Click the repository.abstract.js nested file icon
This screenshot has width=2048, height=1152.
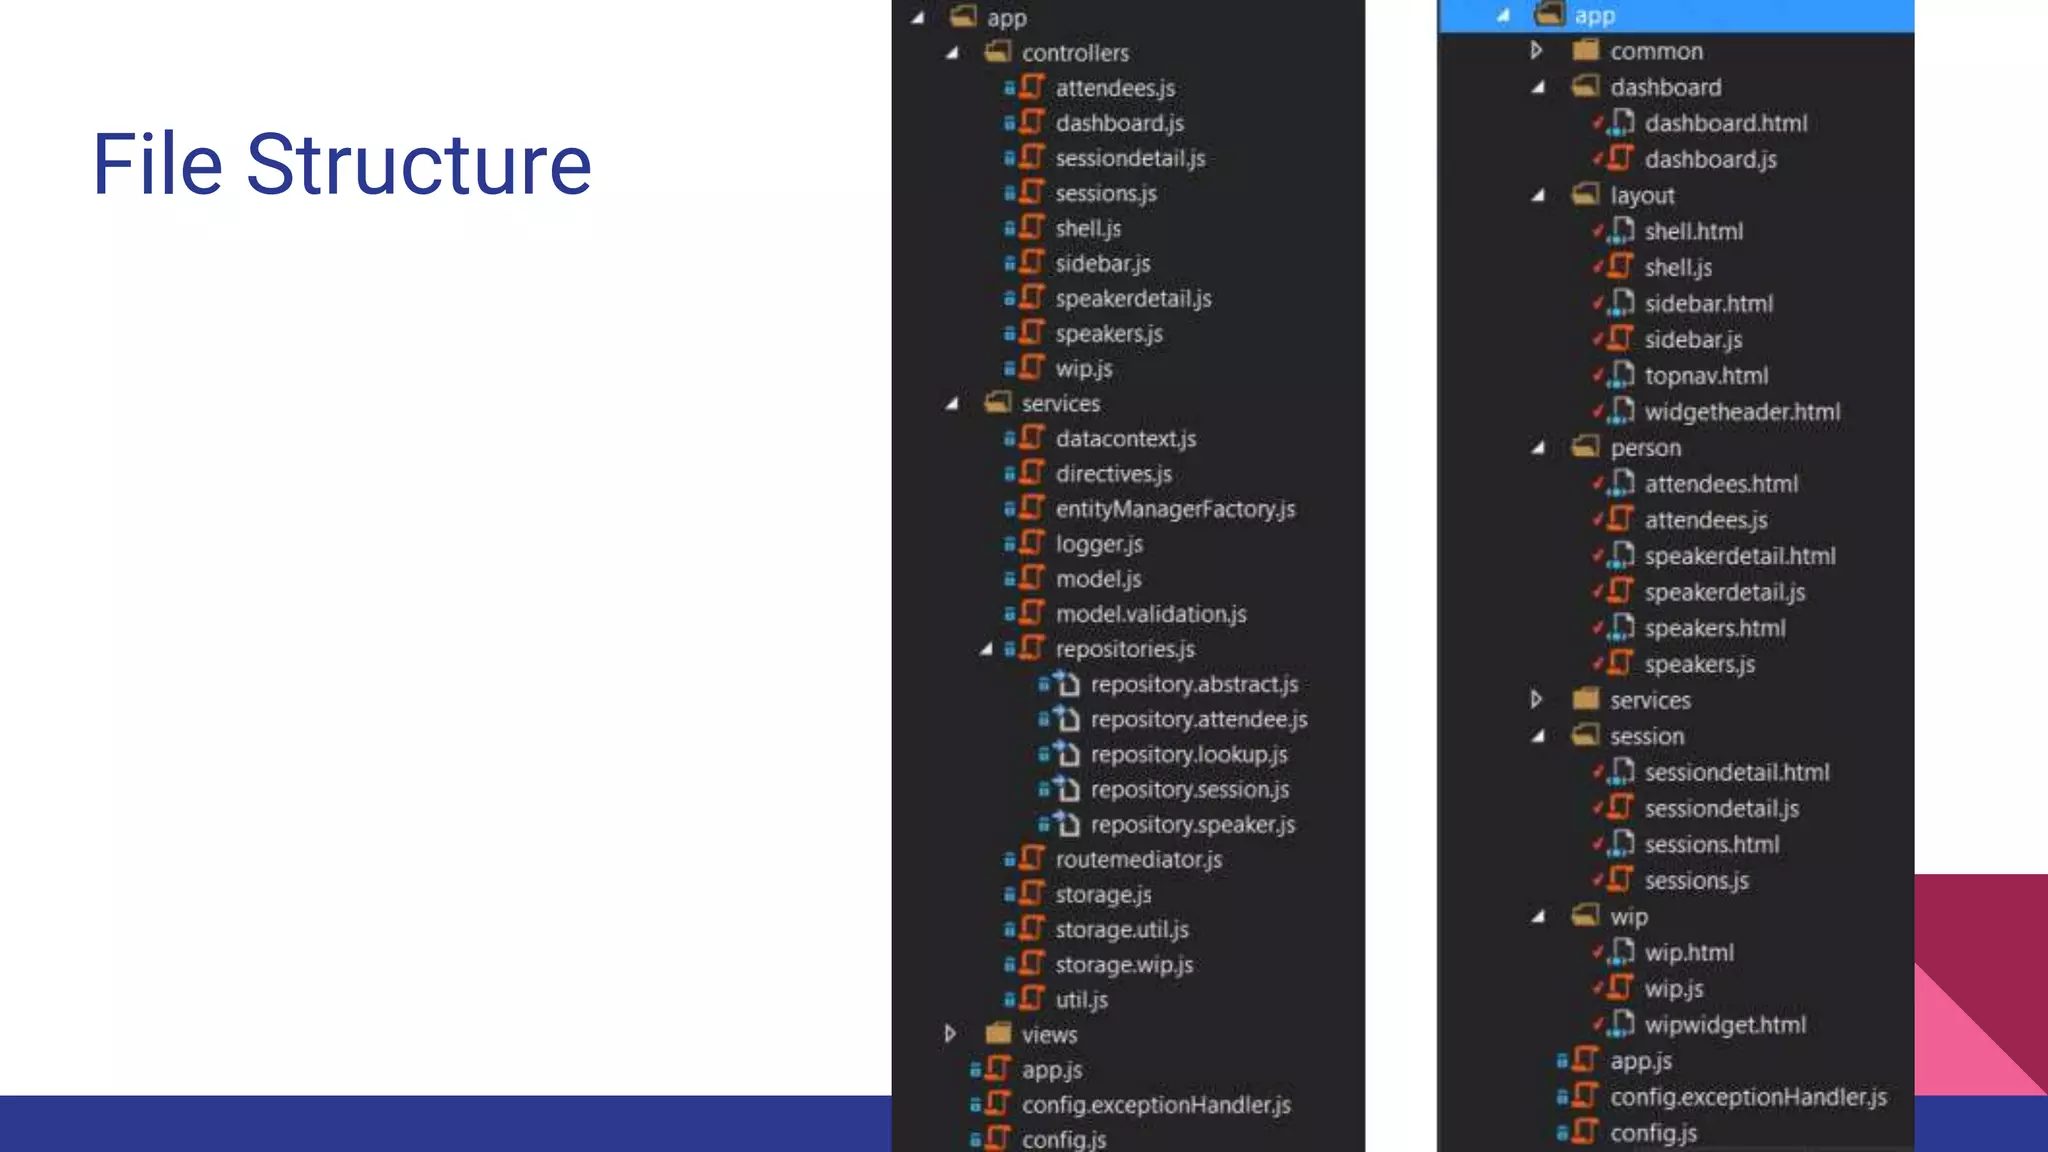[x=1067, y=683]
